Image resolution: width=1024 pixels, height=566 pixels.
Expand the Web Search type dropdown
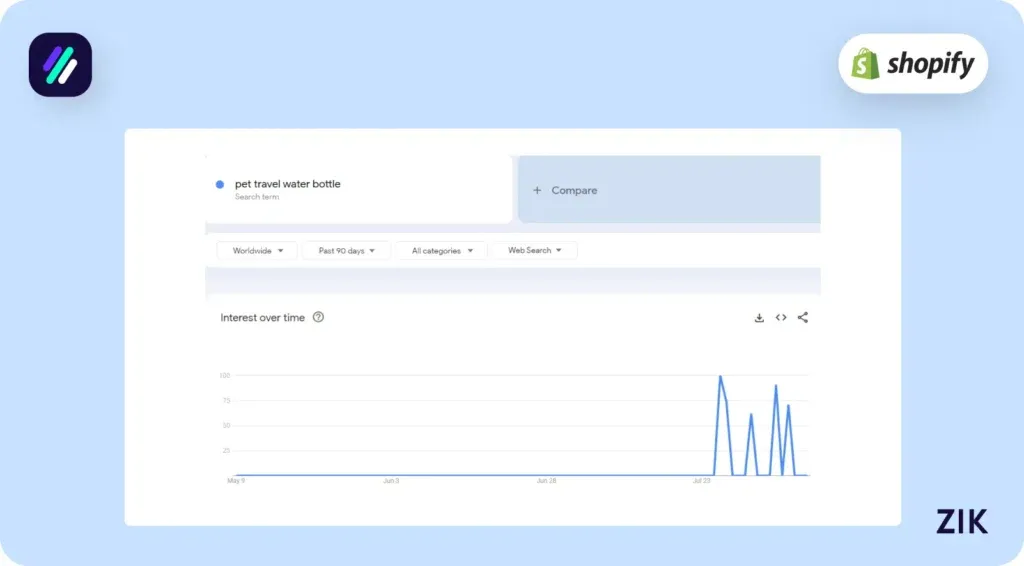[x=534, y=251]
